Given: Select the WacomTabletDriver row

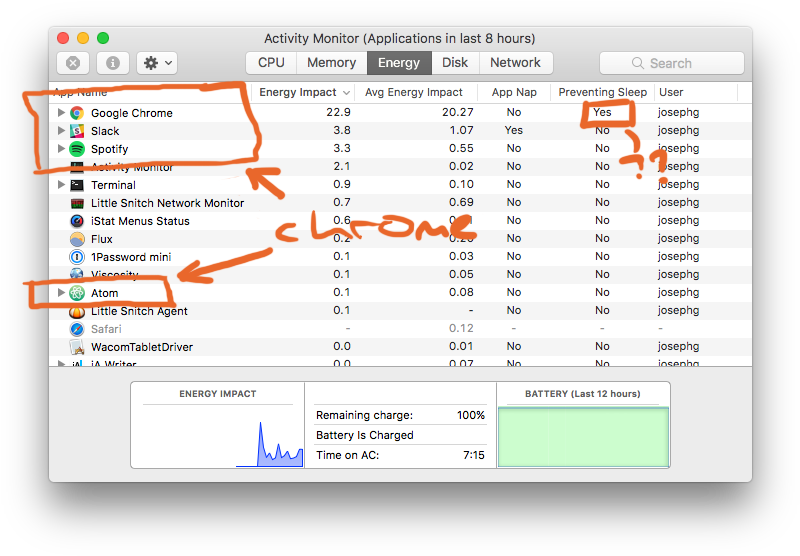Looking at the screenshot, I should pos(400,347).
